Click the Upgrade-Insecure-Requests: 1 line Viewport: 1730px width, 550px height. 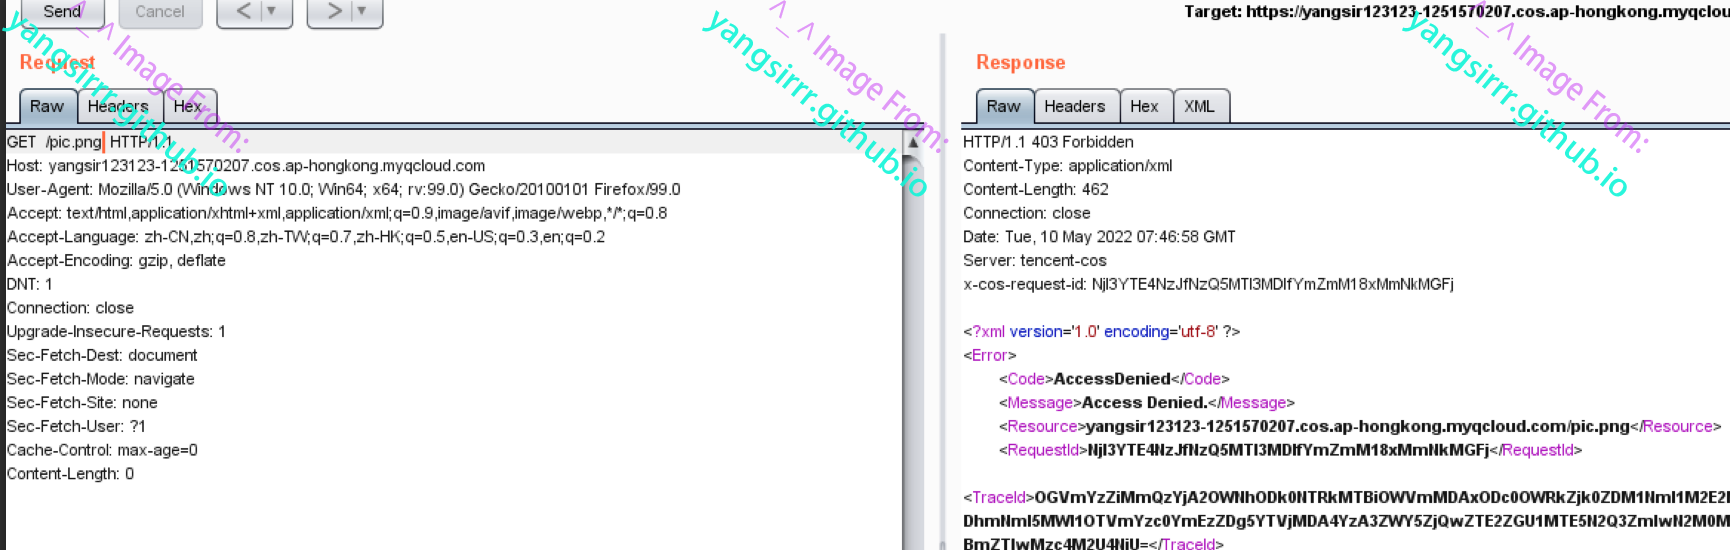tap(116, 332)
